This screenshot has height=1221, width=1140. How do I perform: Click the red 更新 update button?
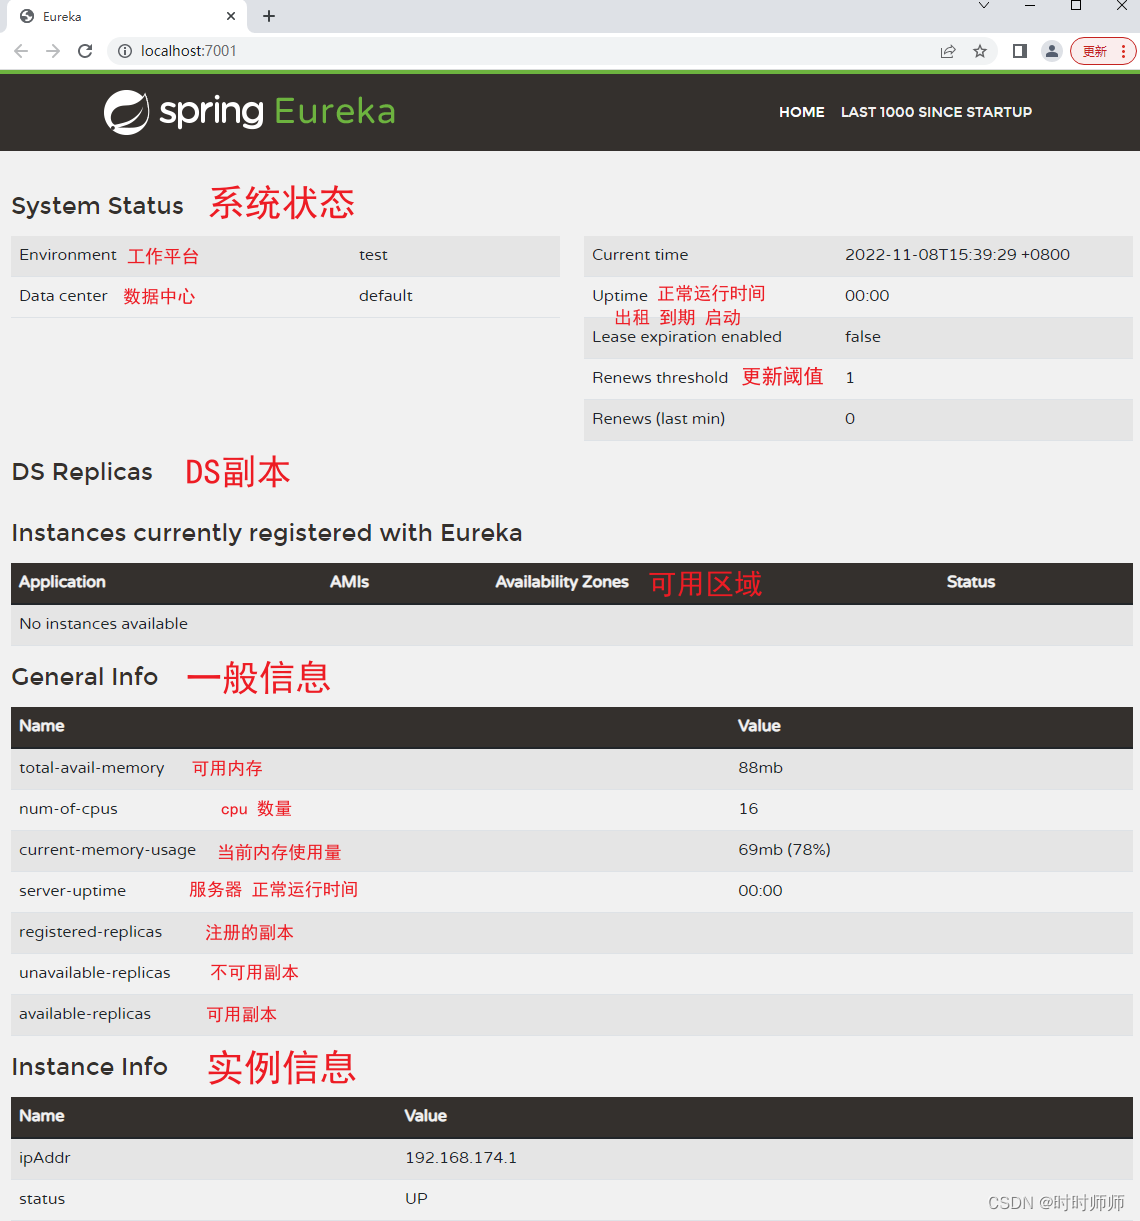click(1103, 51)
